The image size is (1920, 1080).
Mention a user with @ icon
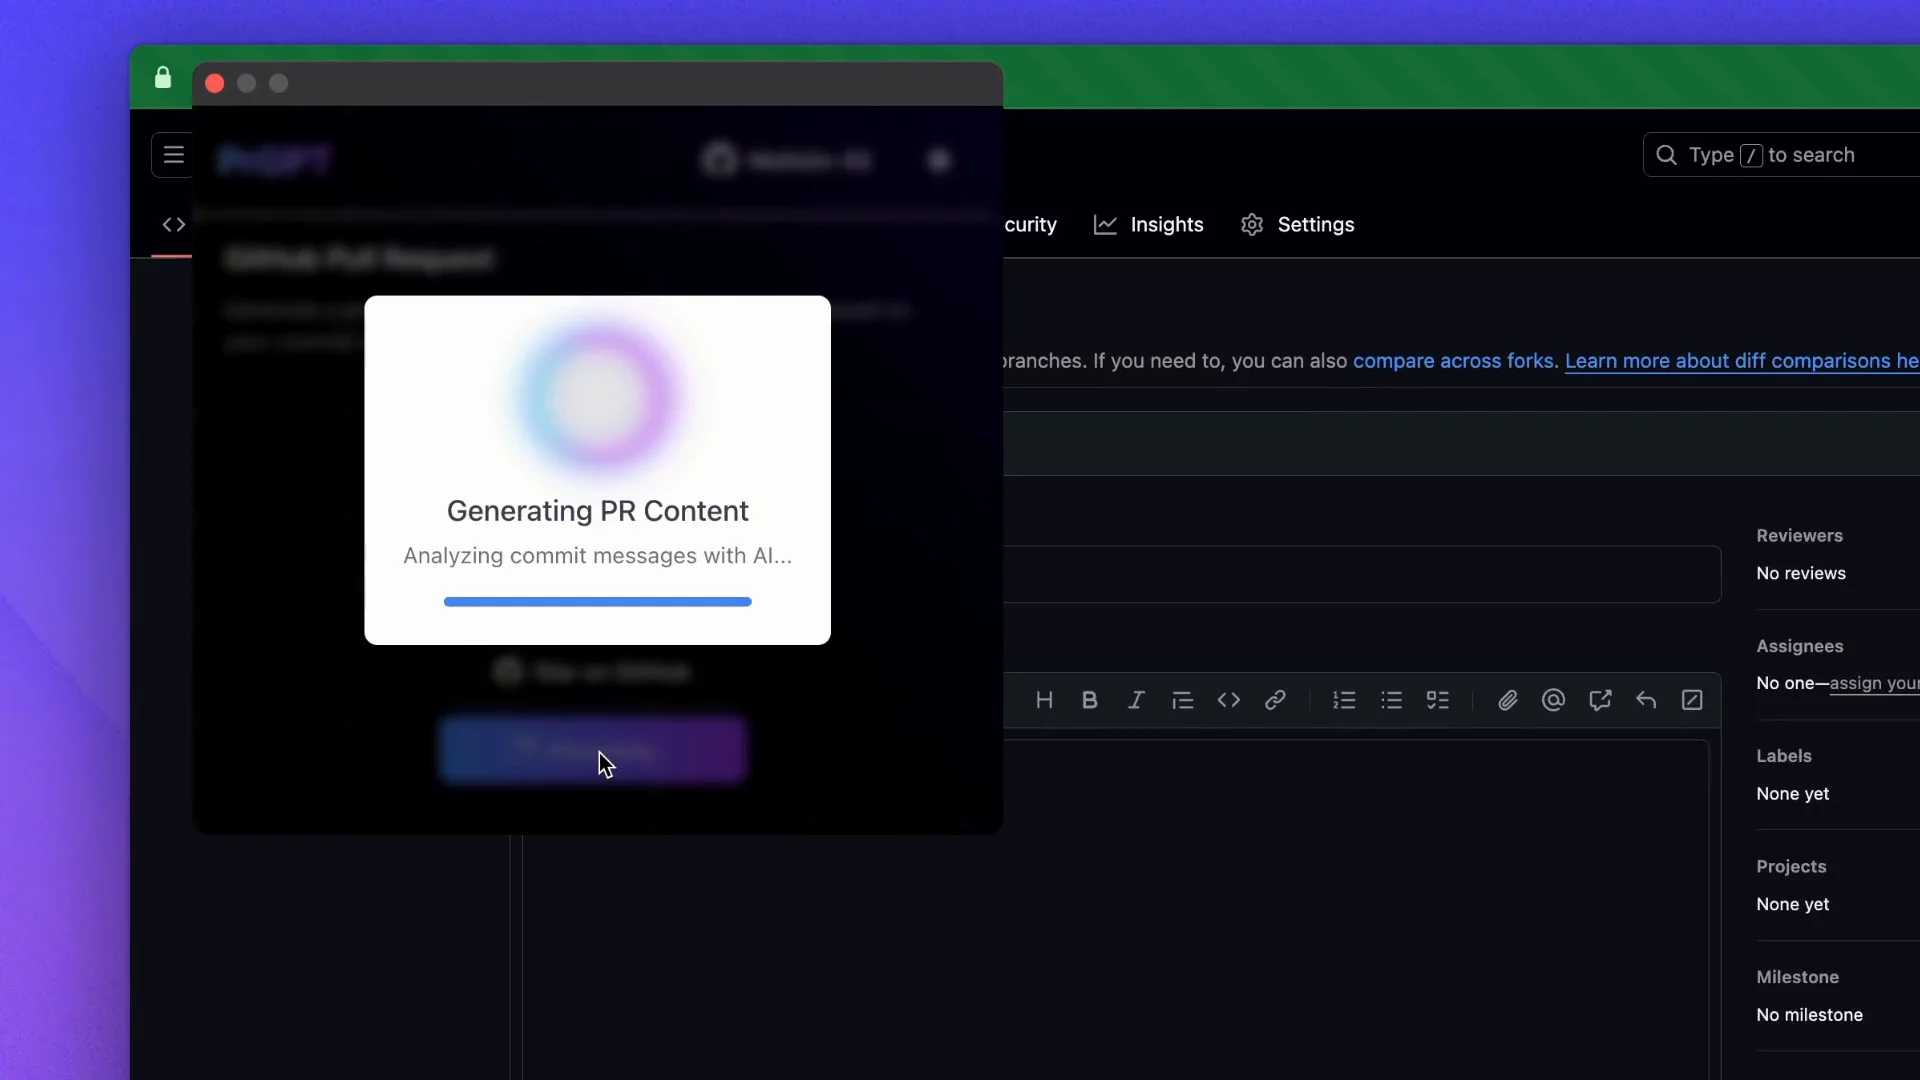(1553, 700)
